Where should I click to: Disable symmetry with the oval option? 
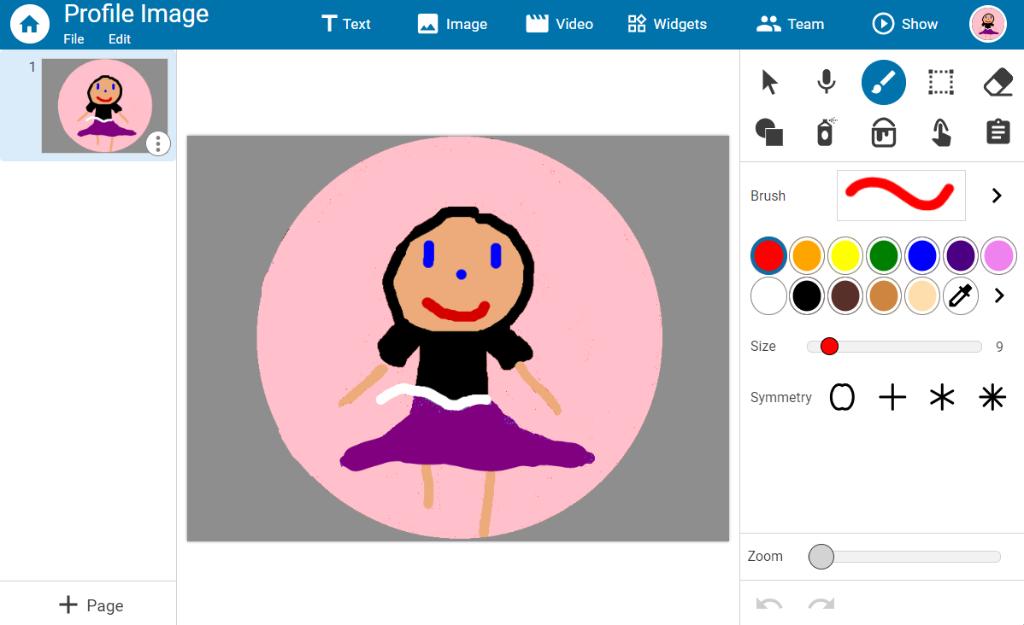click(841, 397)
